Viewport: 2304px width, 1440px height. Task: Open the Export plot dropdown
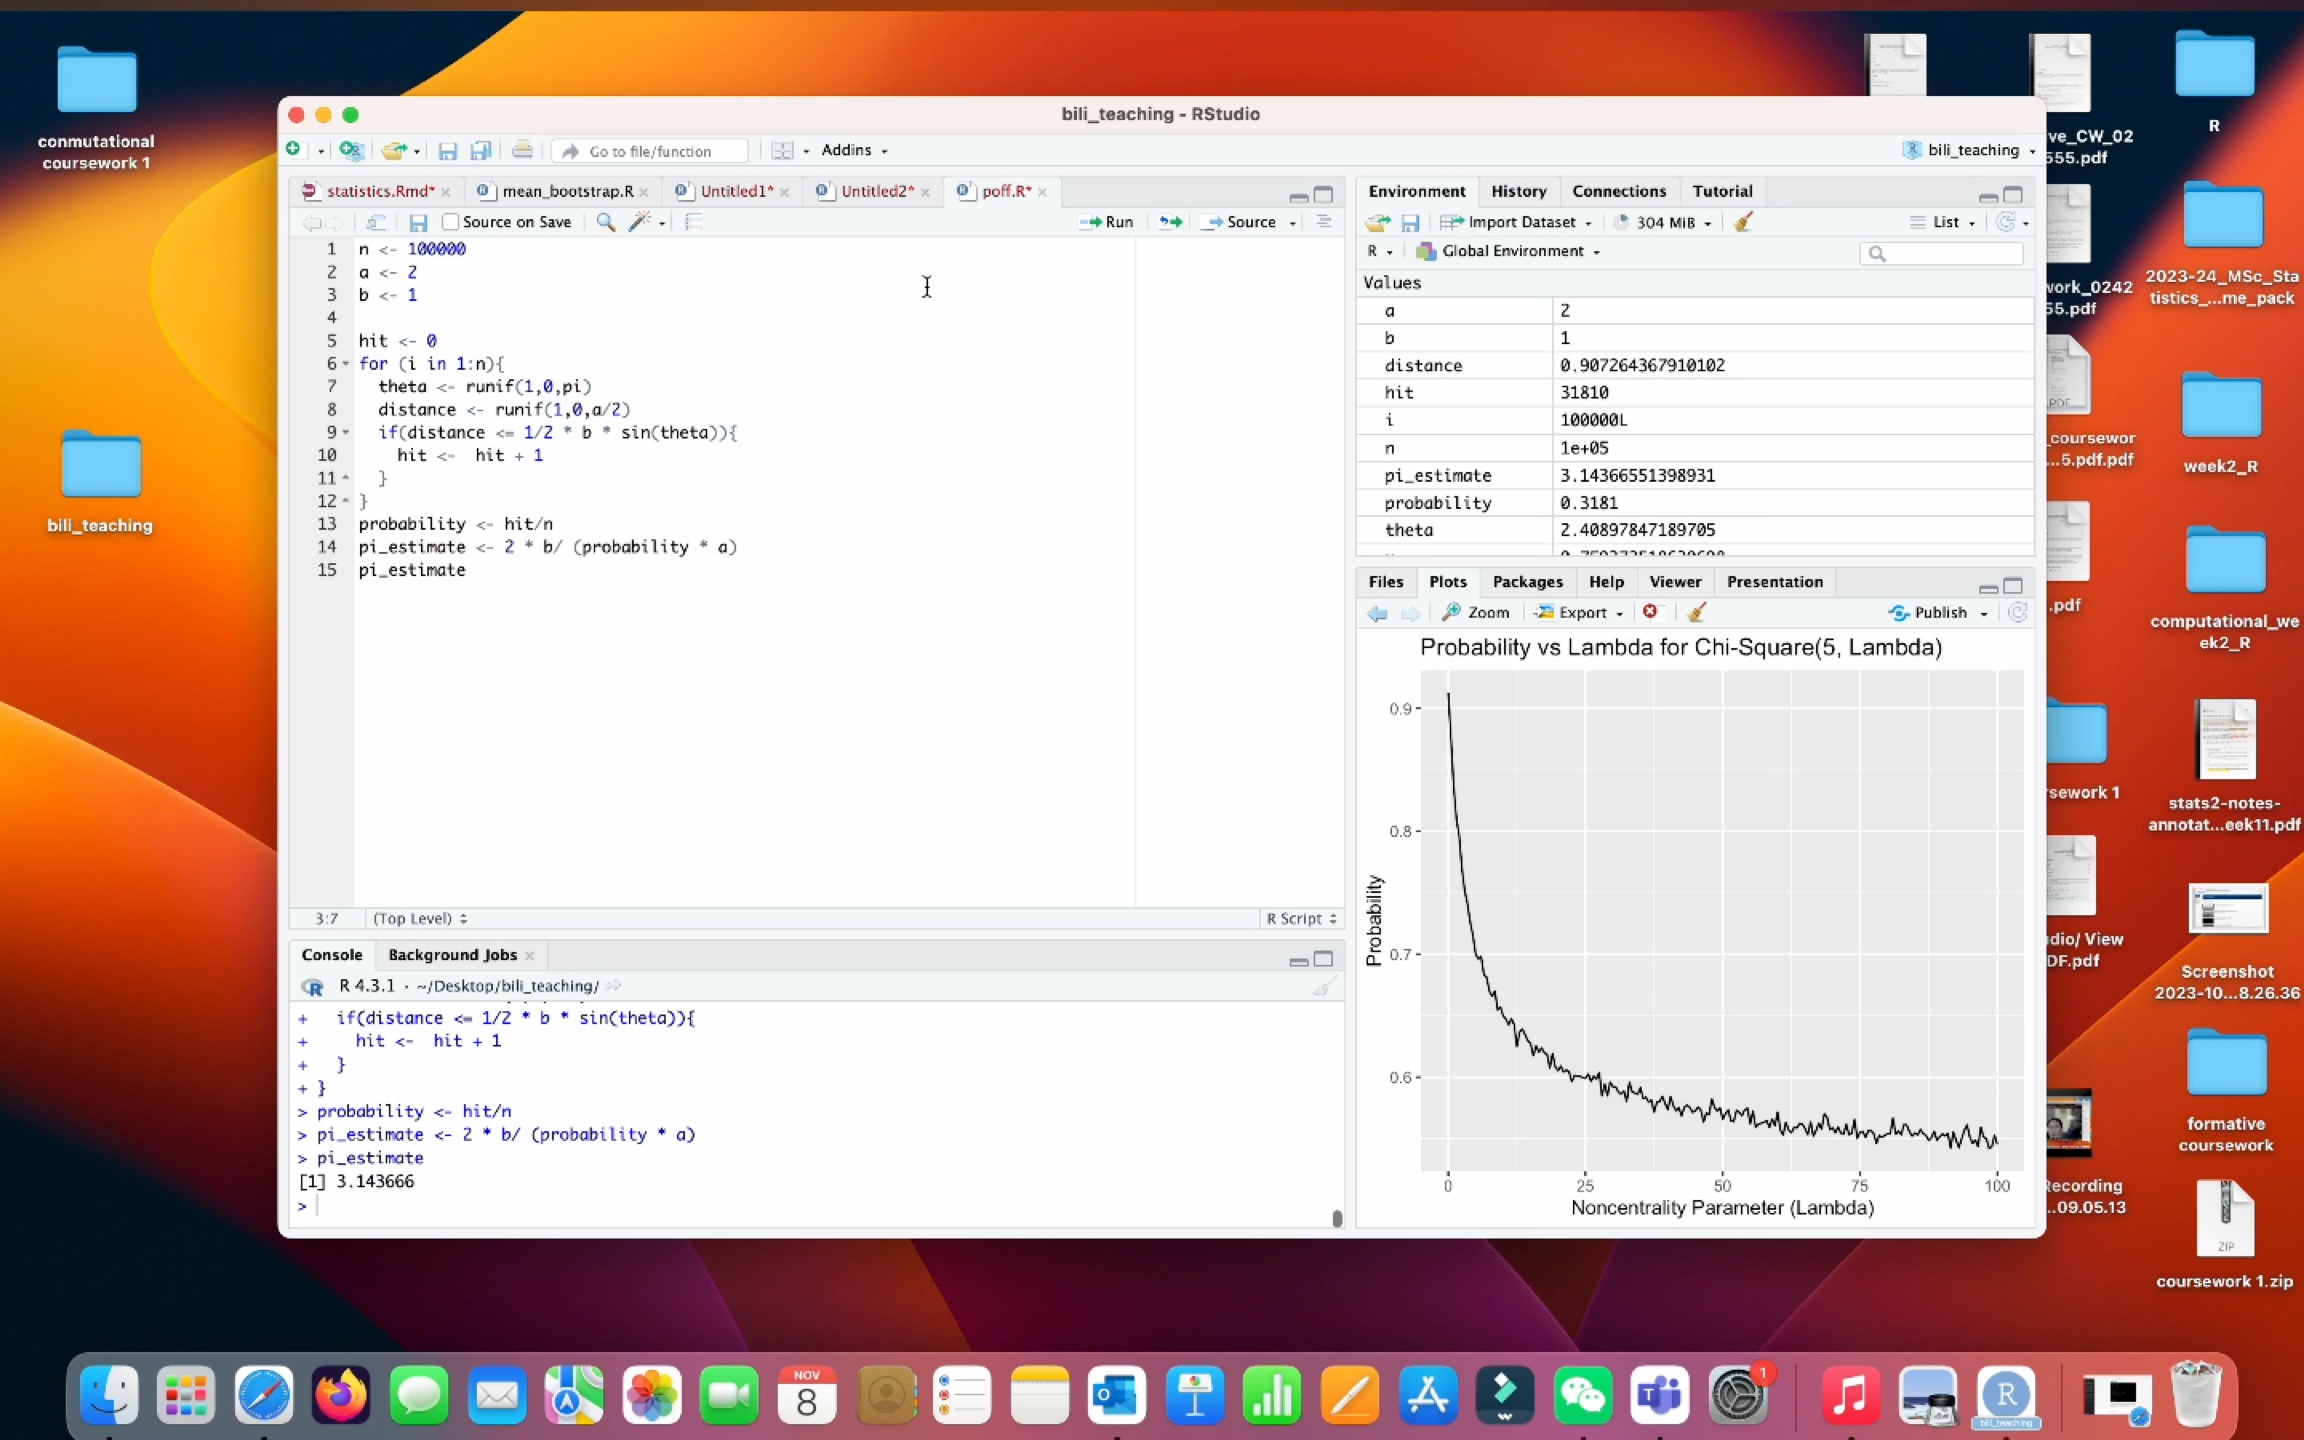tap(1581, 612)
